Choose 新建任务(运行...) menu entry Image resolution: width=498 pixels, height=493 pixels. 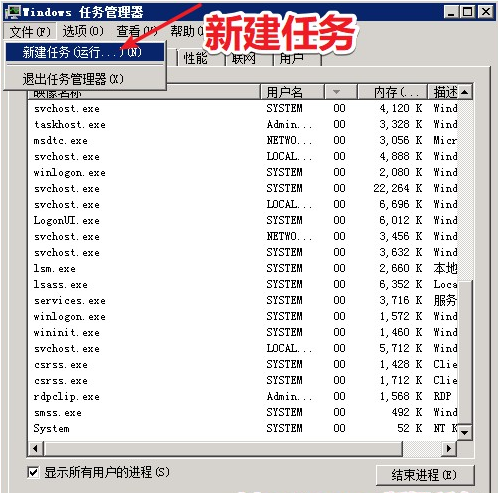pyautogui.click(x=85, y=52)
